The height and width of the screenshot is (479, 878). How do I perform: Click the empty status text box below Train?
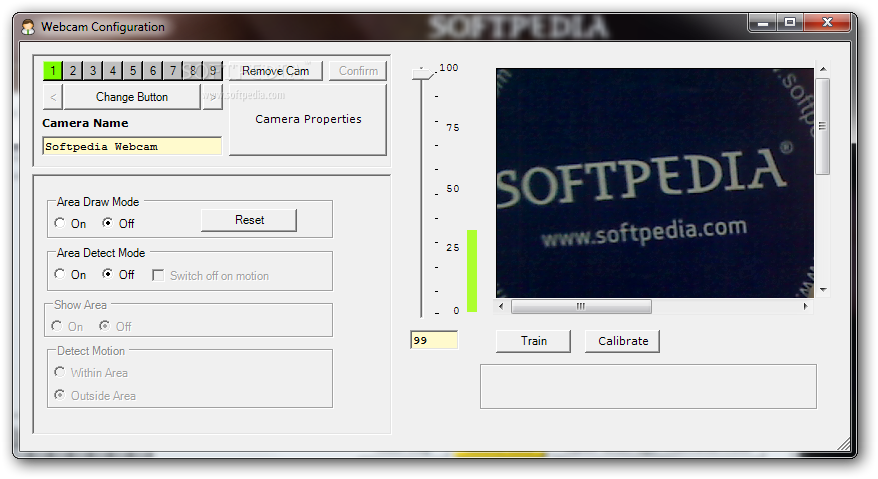(648, 387)
